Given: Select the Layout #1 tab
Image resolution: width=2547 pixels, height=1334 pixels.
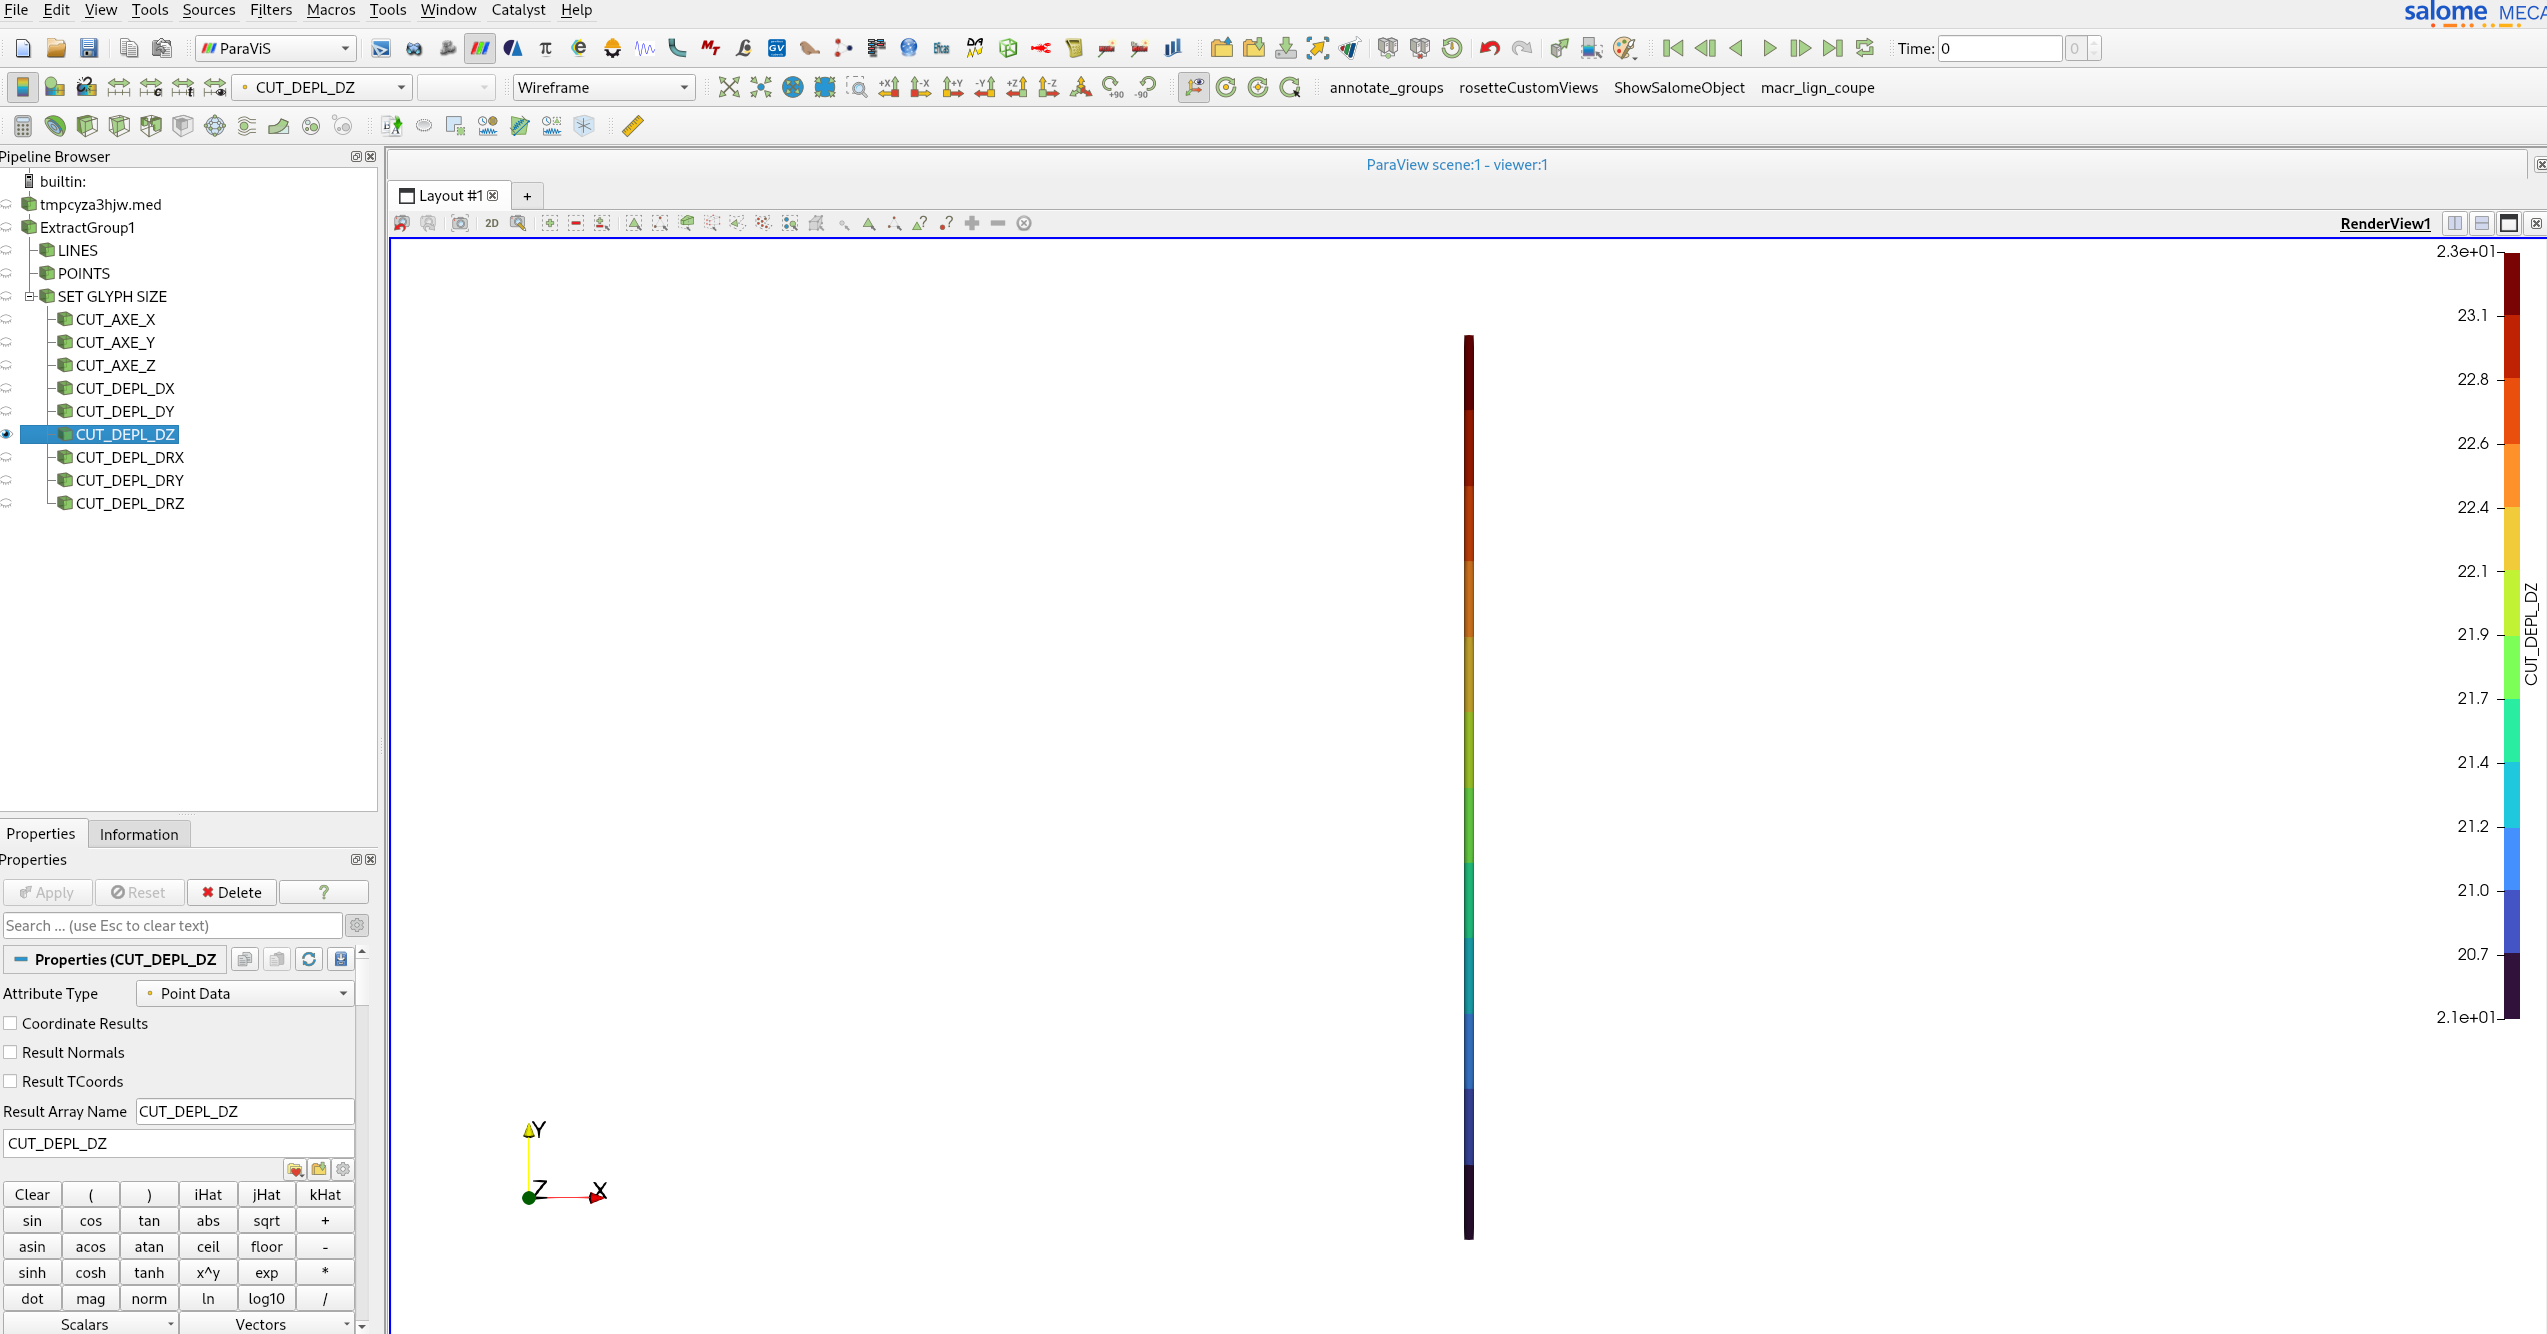Looking at the screenshot, I should click(449, 195).
